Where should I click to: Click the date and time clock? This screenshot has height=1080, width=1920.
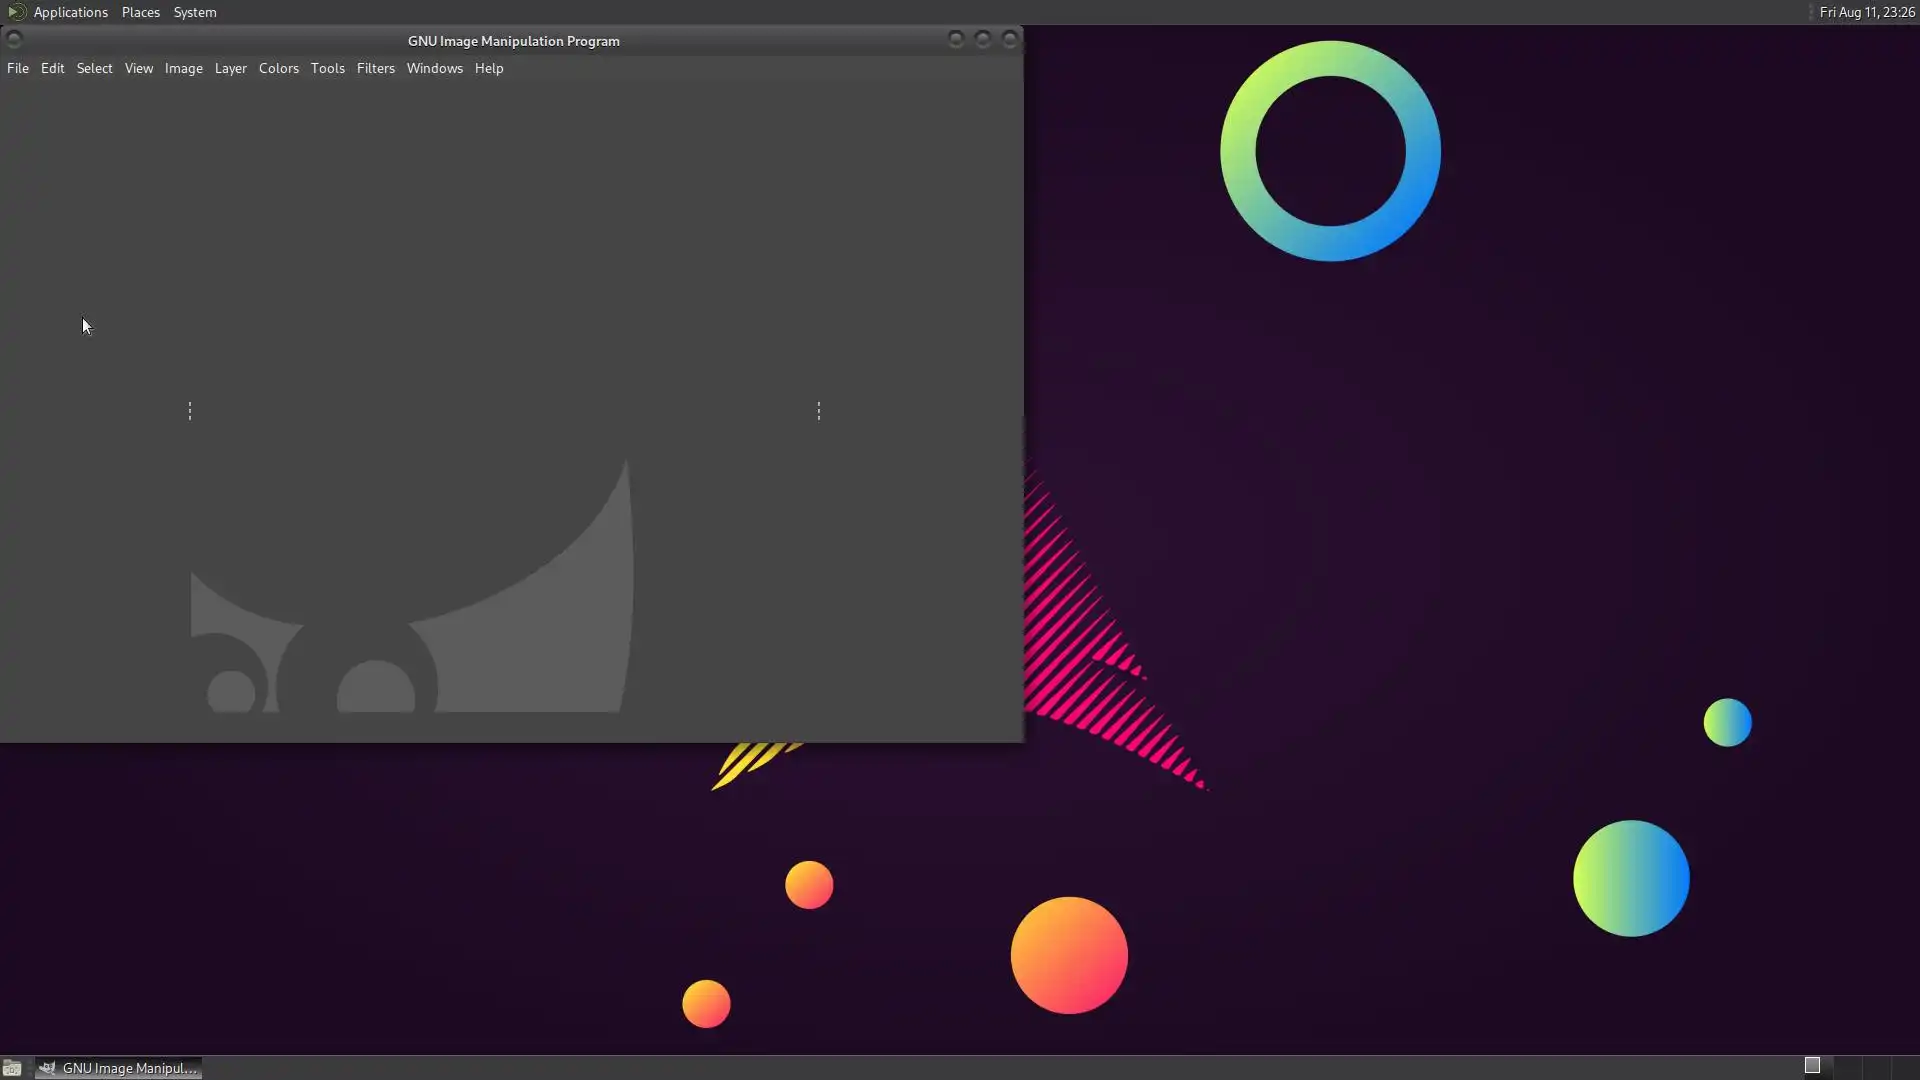(1866, 12)
